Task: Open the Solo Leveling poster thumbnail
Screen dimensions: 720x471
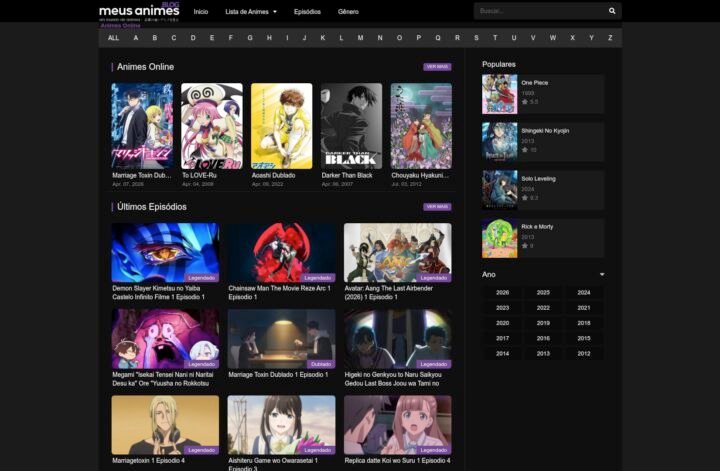Action: (x=499, y=189)
